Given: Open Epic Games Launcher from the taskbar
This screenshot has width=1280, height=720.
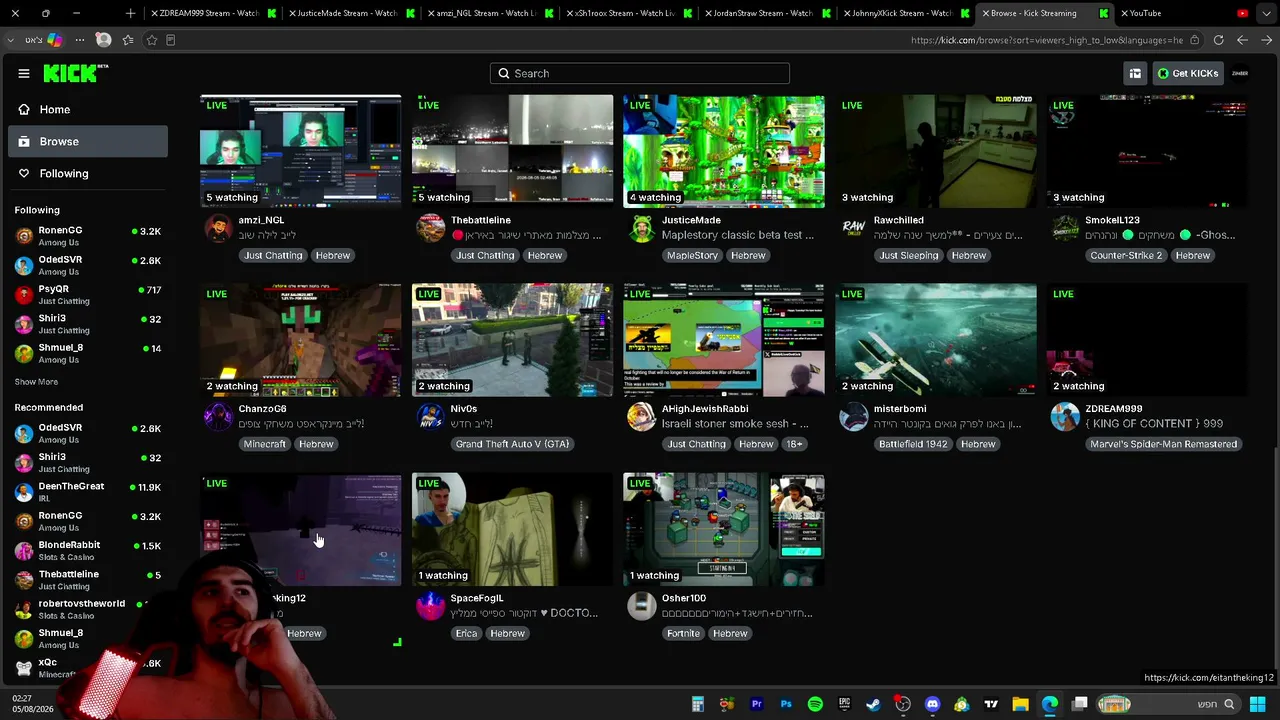Looking at the screenshot, I should click(x=845, y=704).
